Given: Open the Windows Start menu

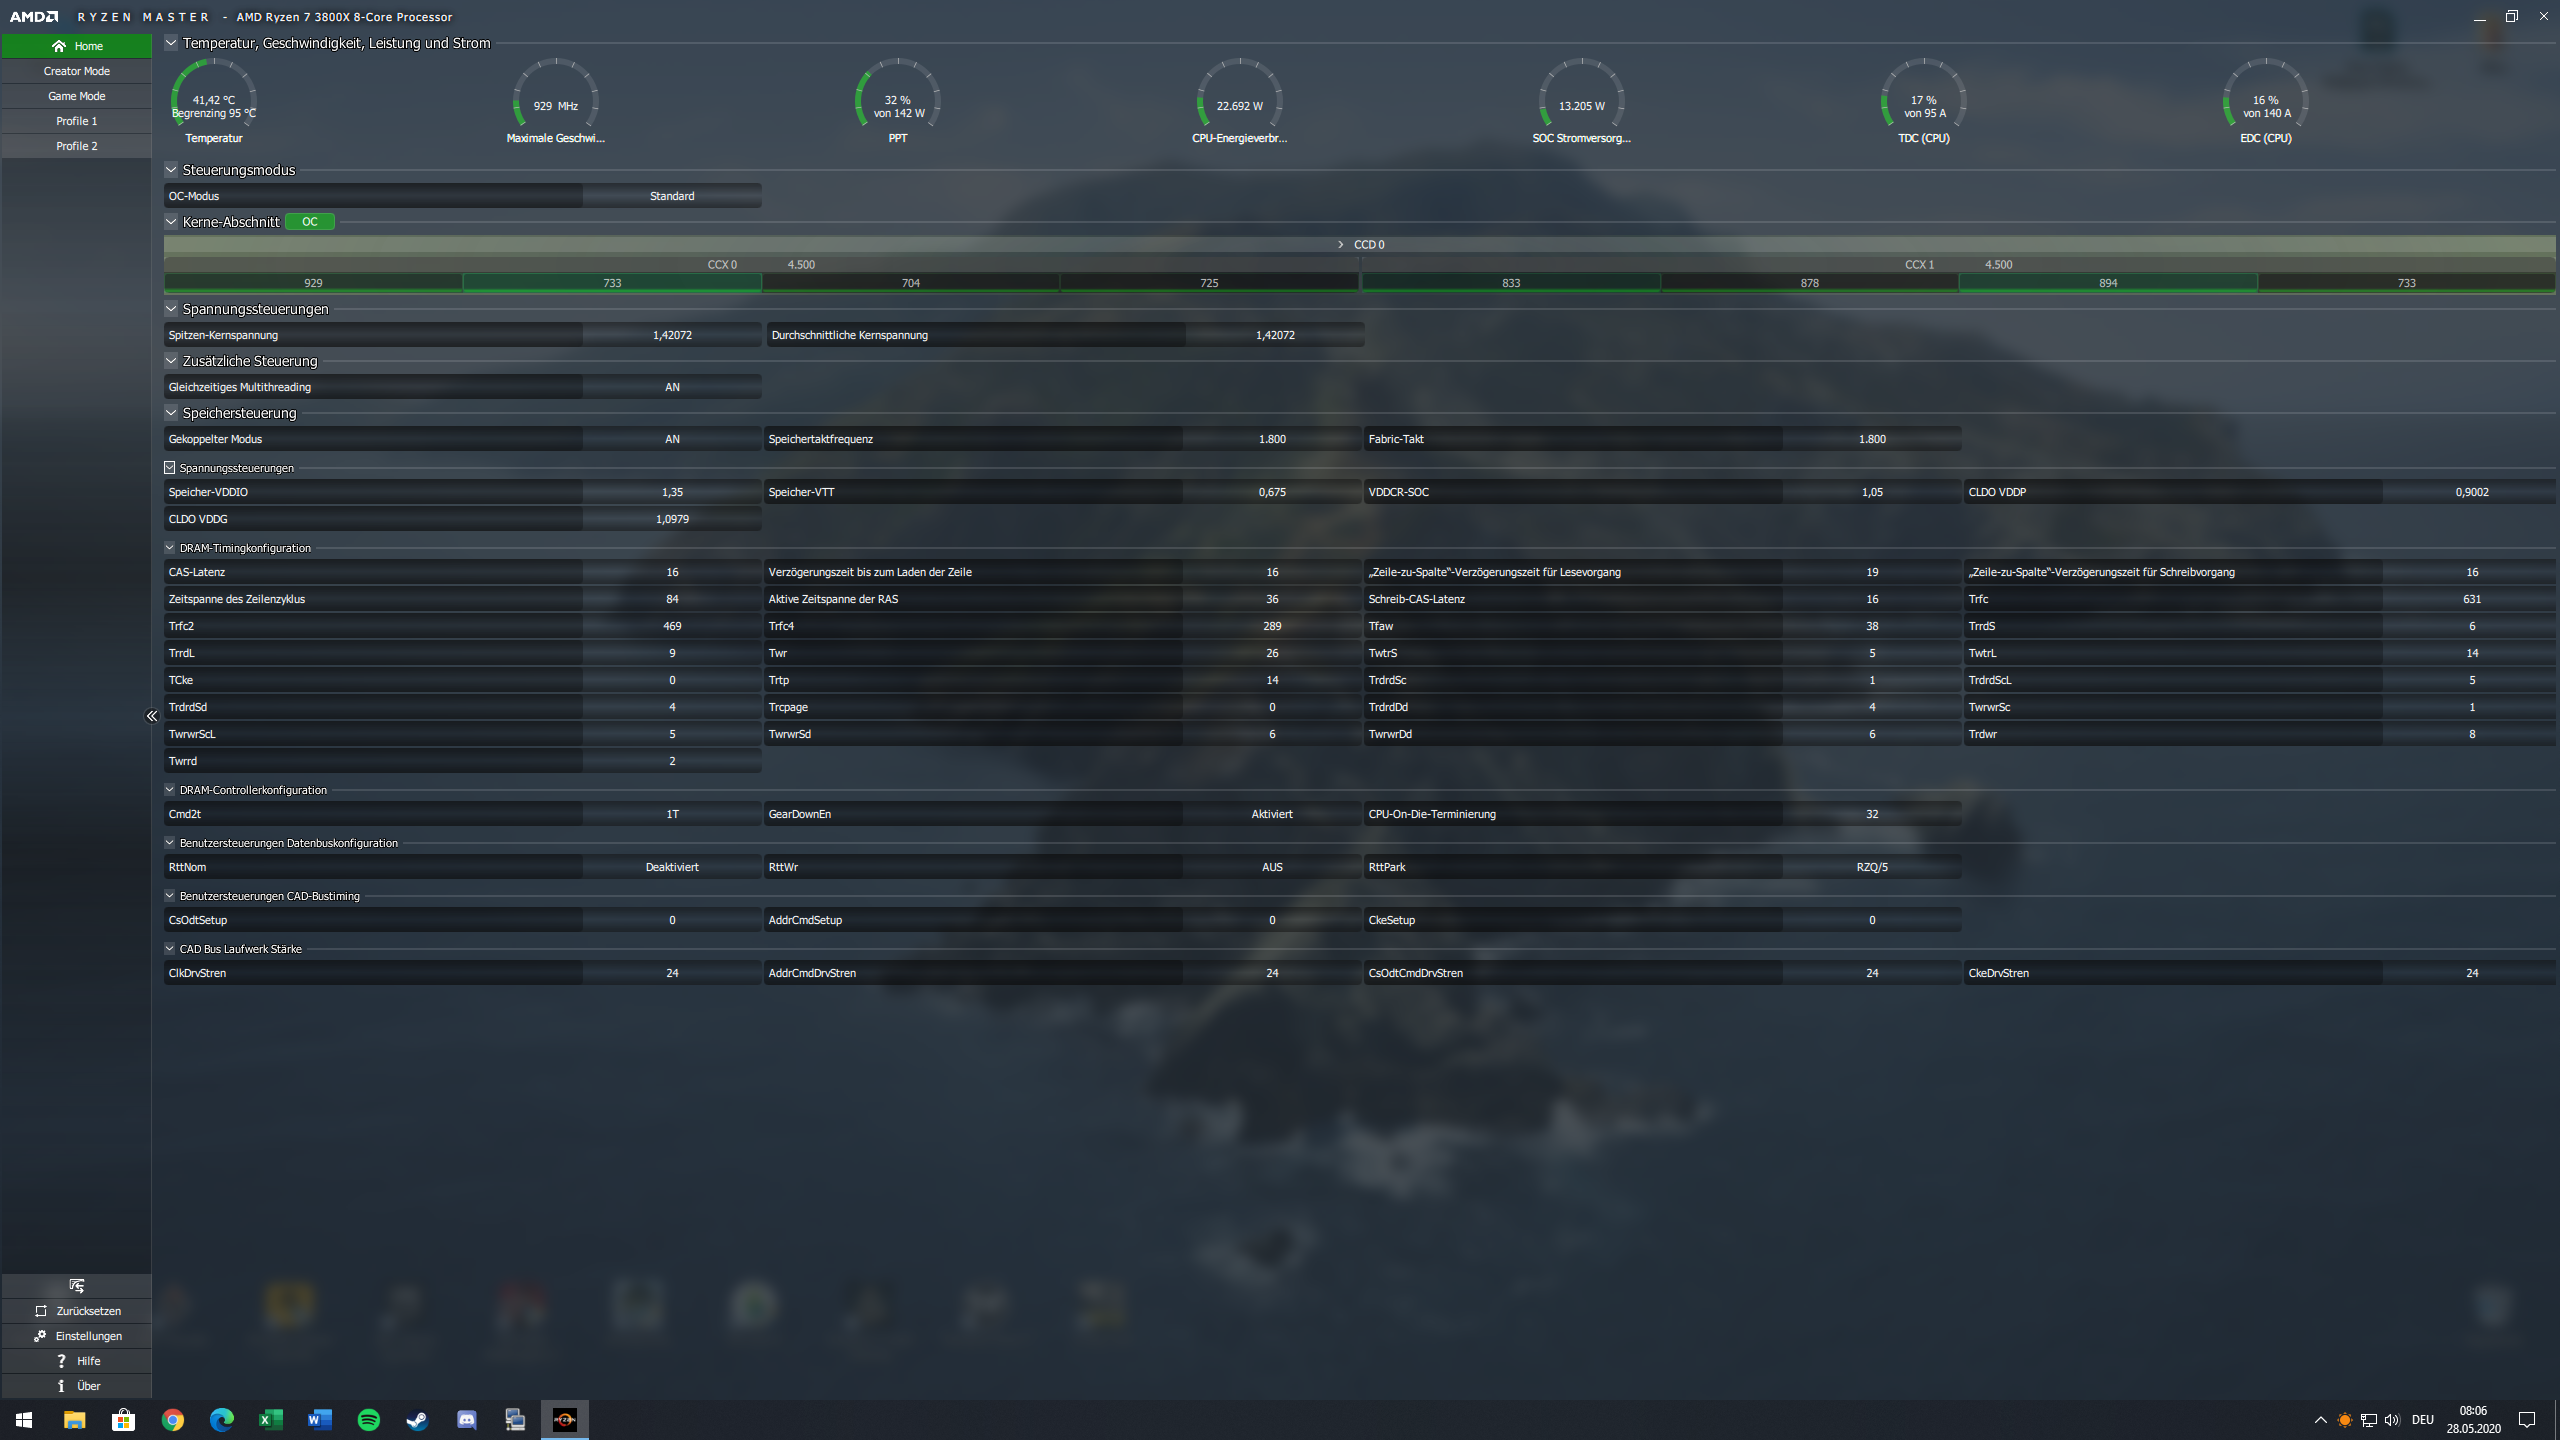Looking at the screenshot, I should coord(24,1420).
